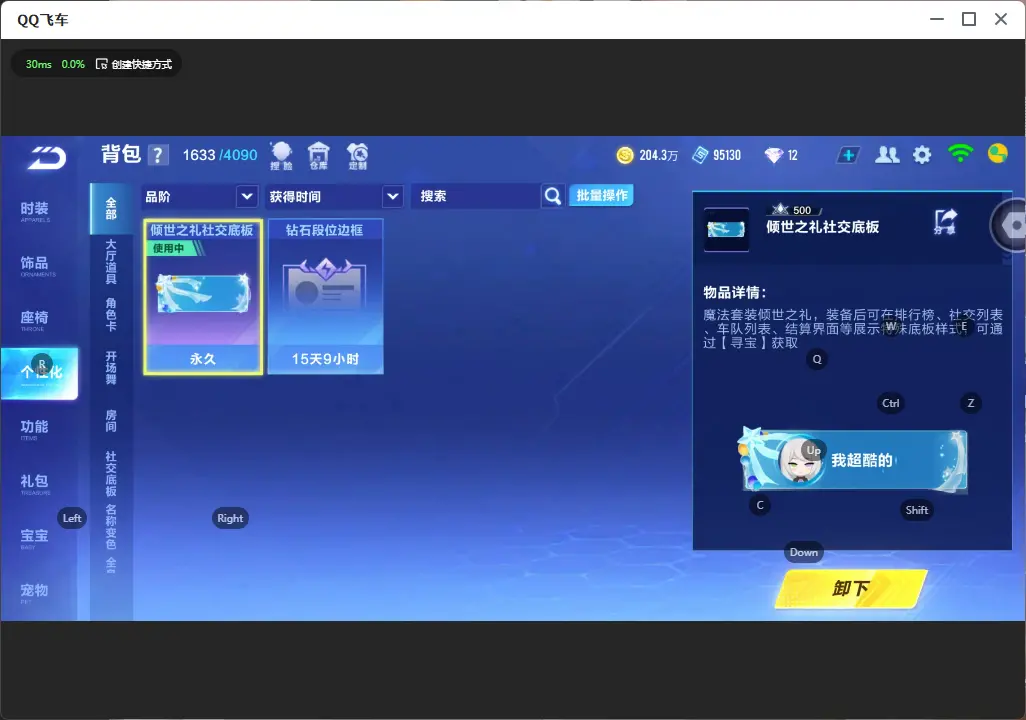
Task: Select the 倾世之礼社交底板 item card
Action: point(203,297)
